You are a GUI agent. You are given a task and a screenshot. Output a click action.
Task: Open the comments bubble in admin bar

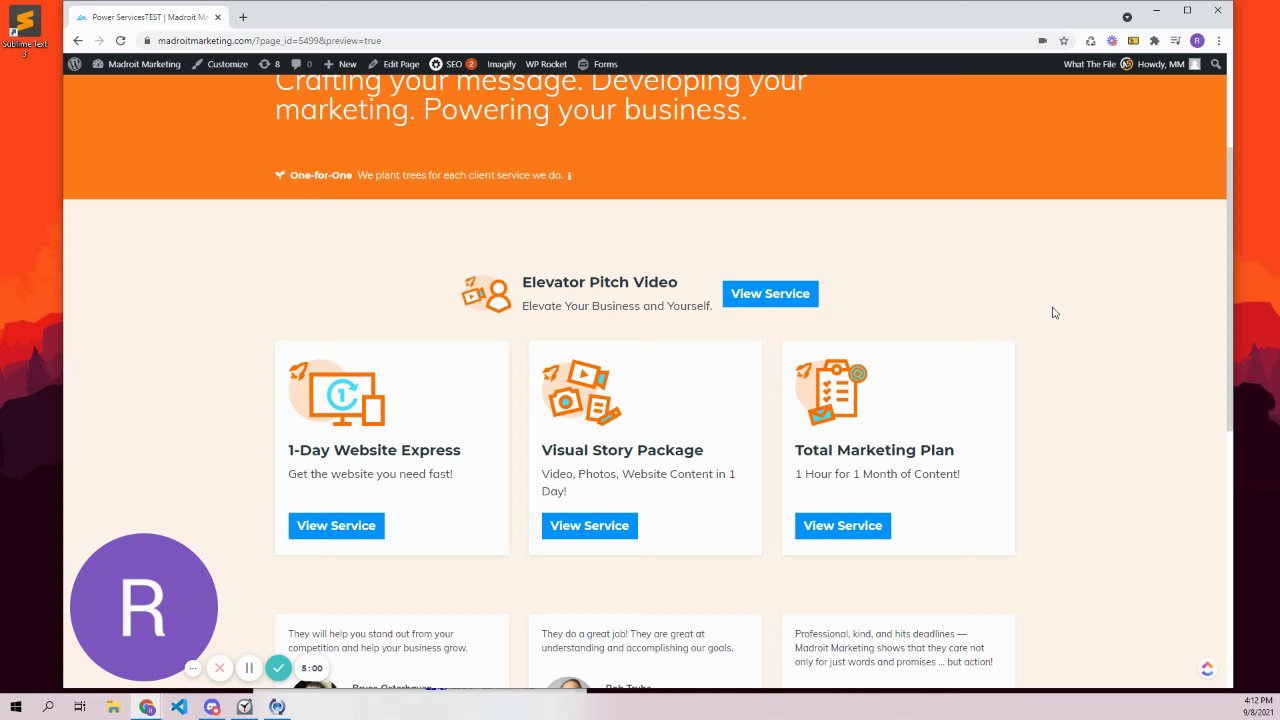pos(301,64)
